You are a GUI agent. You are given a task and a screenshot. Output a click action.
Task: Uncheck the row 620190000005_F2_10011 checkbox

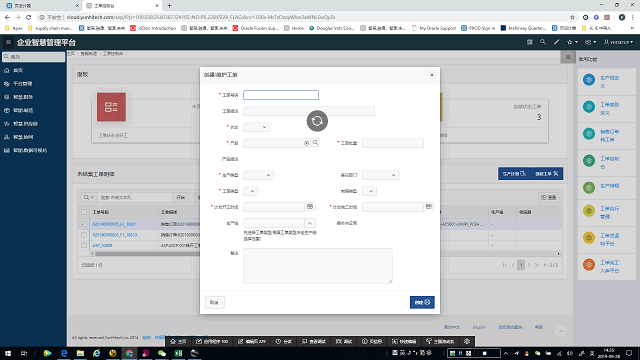click(84, 224)
